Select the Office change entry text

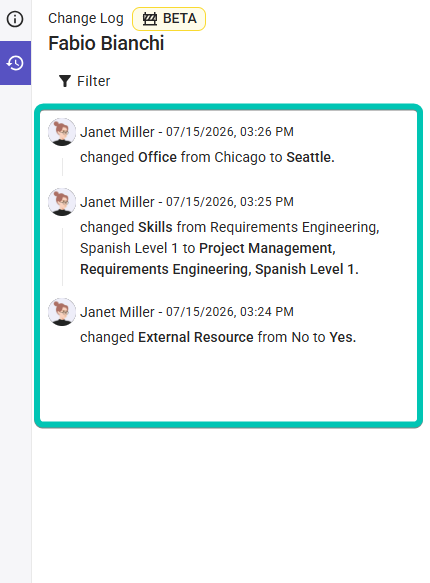click(207, 157)
